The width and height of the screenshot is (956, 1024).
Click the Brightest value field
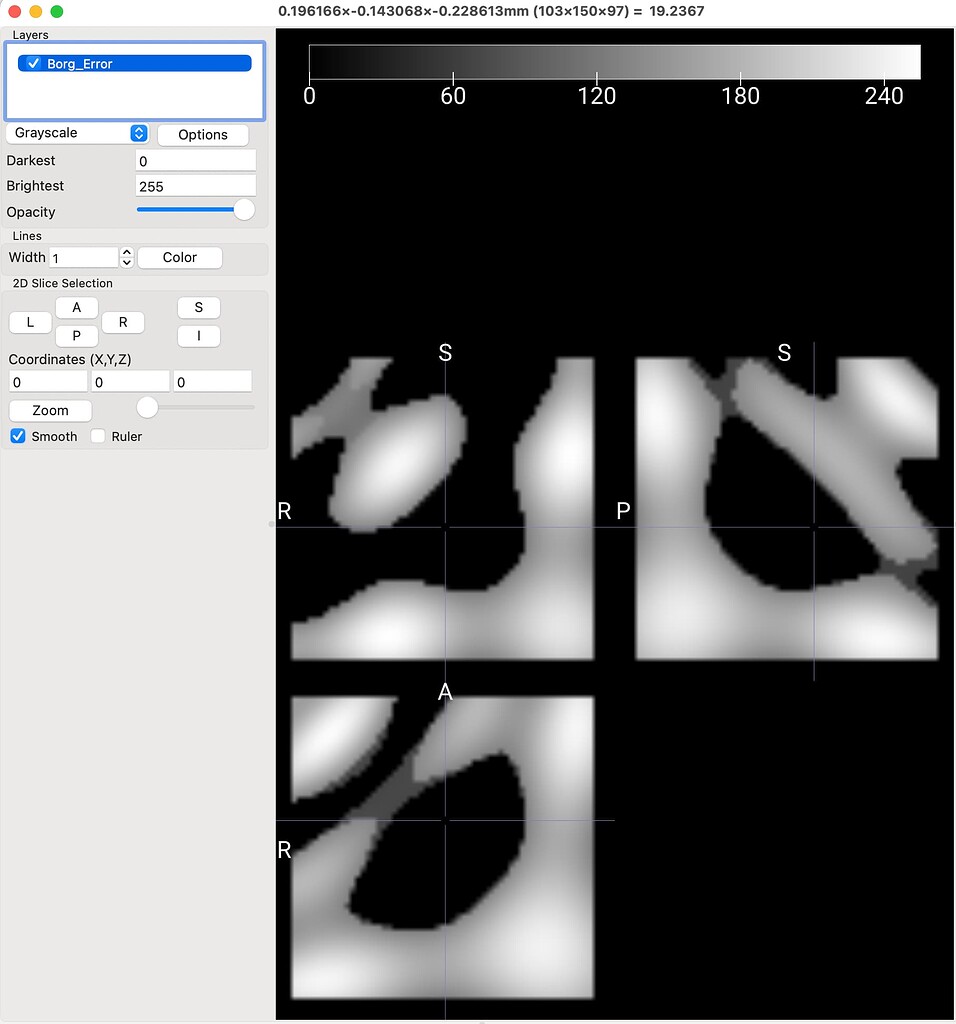coord(195,186)
